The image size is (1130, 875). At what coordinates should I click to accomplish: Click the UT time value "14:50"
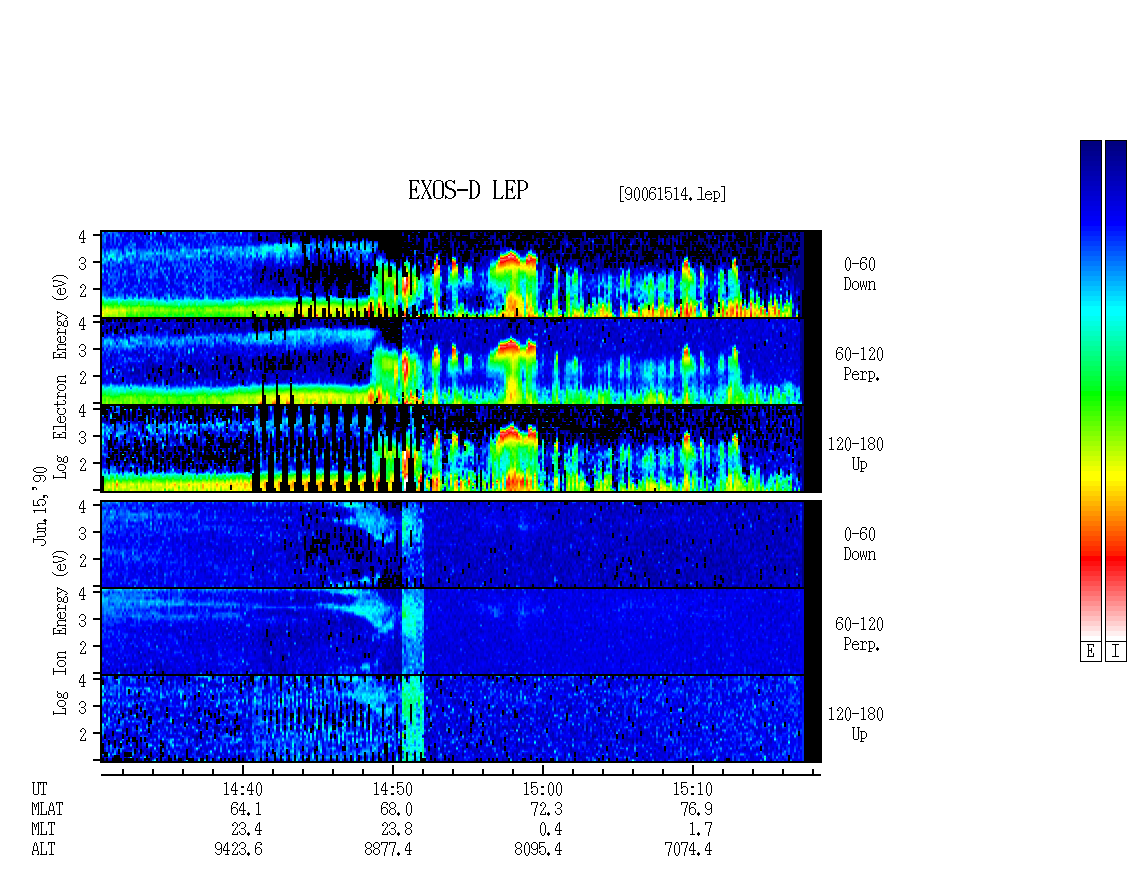pos(392,789)
